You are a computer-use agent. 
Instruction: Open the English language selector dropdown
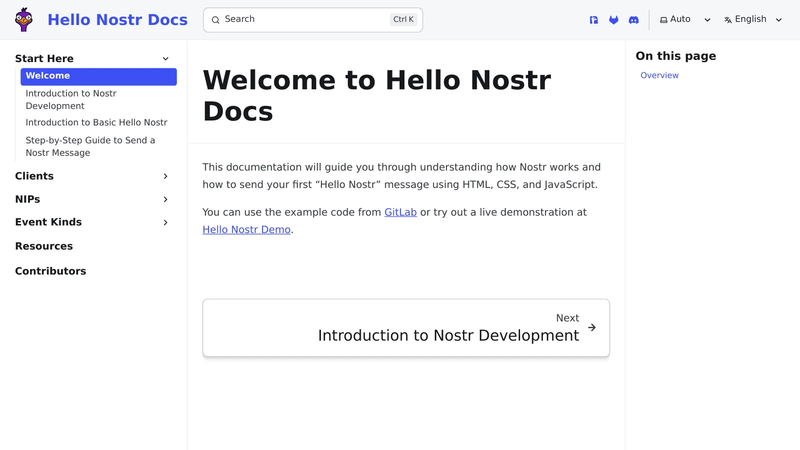click(x=753, y=19)
